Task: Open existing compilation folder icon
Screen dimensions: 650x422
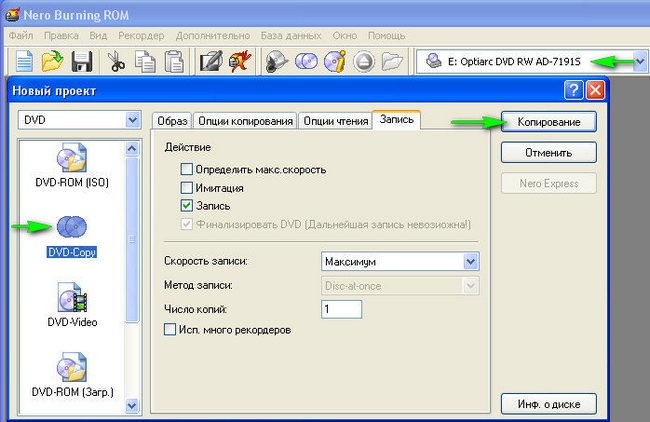Action: [x=52, y=61]
